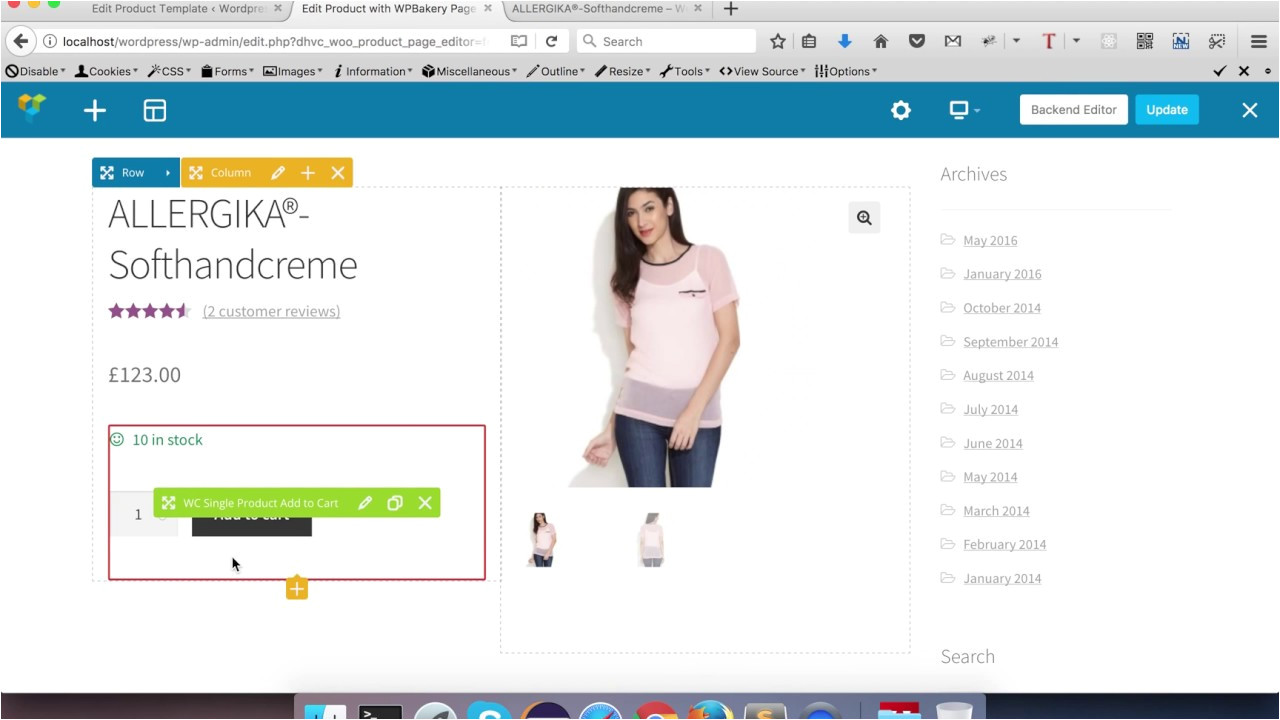Expand the Row controls arrow
This screenshot has height=720, width=1280.
[x=168, y=173]
